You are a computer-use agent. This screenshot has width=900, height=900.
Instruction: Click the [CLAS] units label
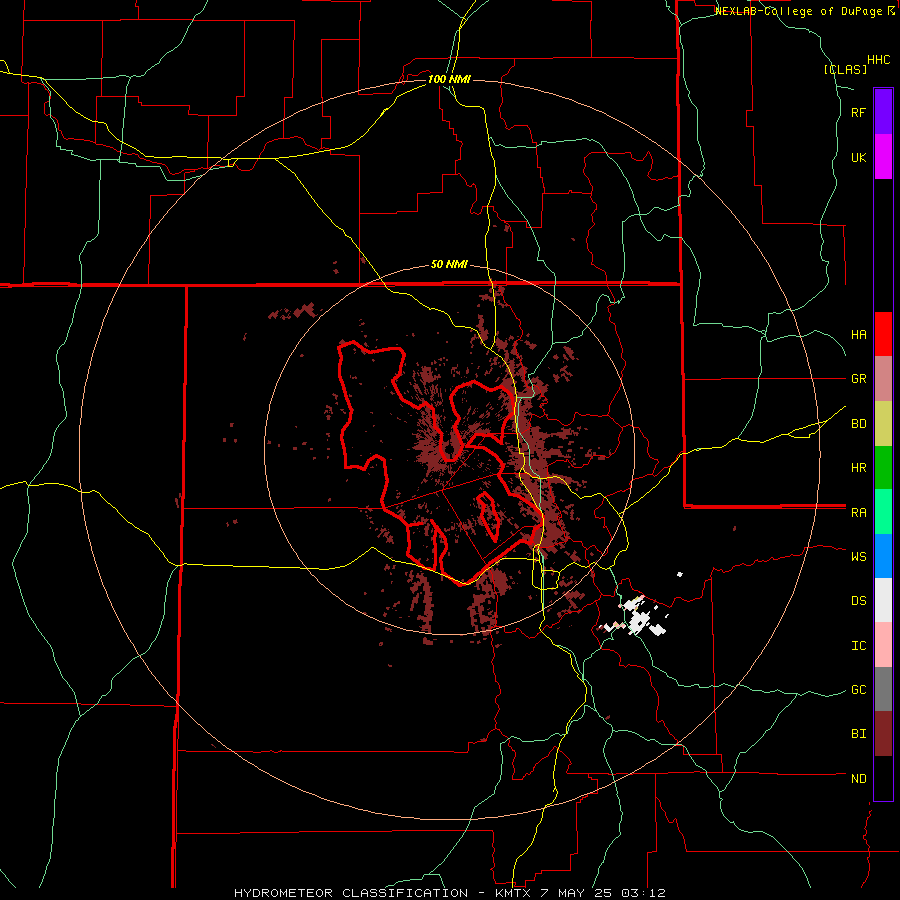point(845,69)
